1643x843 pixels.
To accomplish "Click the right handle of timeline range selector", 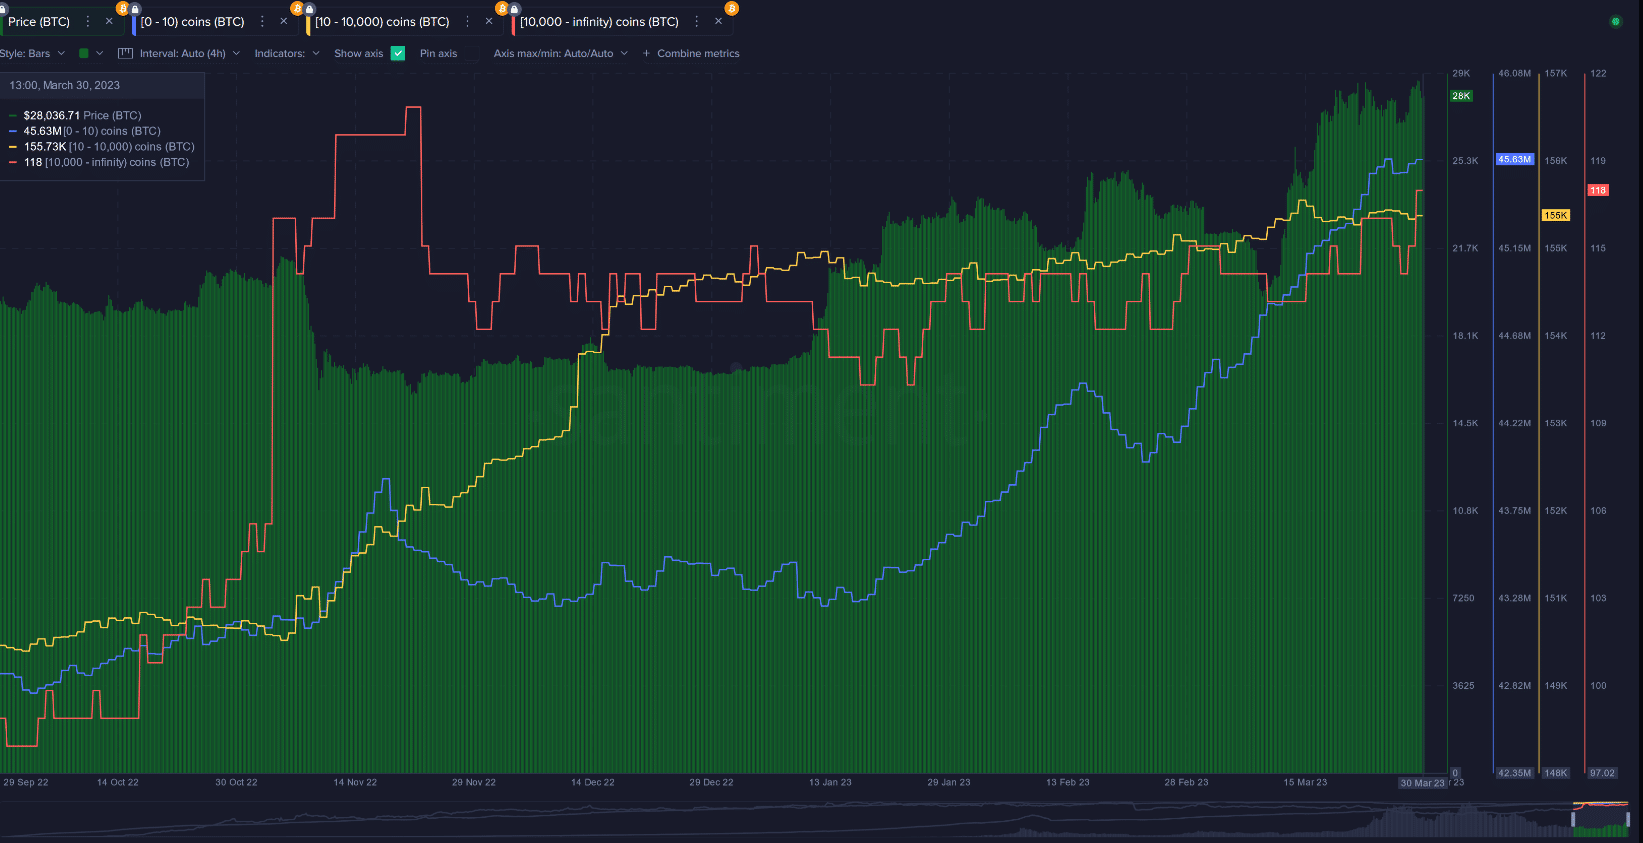I will point(1628,819).
